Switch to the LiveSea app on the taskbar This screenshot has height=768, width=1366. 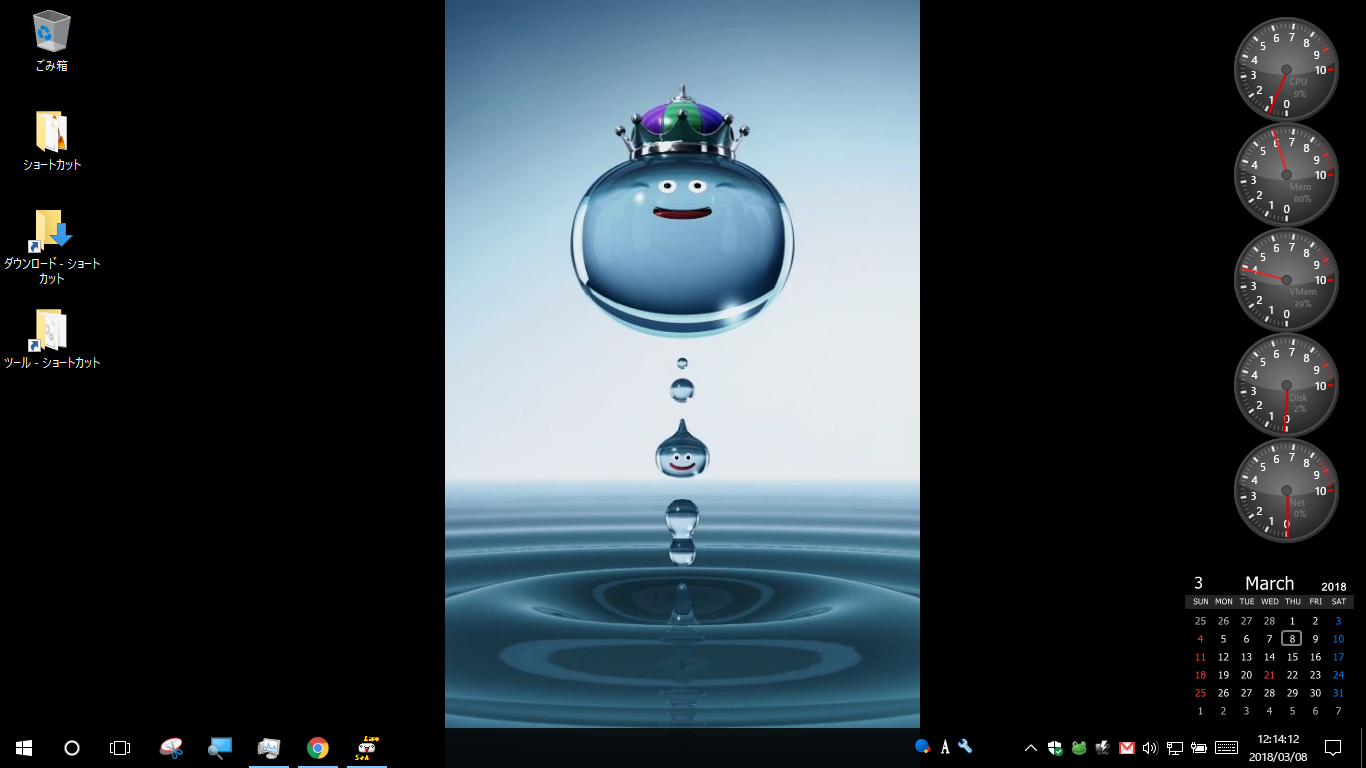coord(367,747)
